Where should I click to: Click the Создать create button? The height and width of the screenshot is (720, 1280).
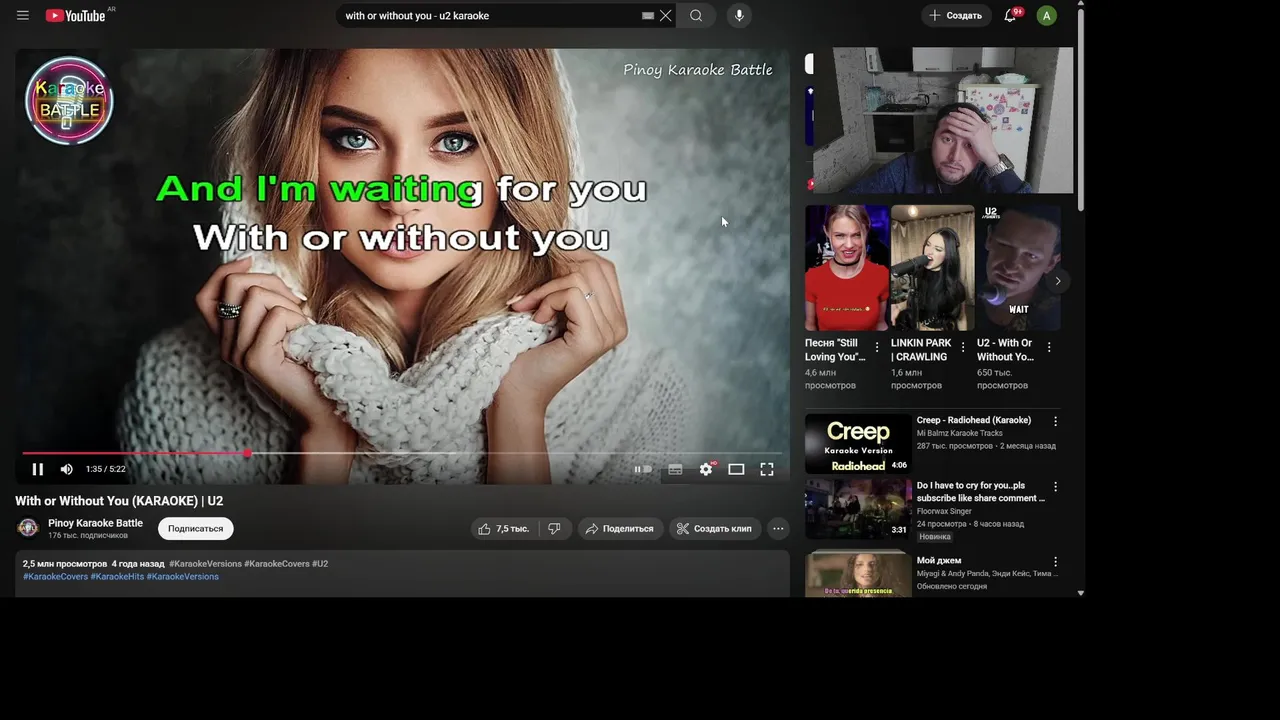[956, 15]
